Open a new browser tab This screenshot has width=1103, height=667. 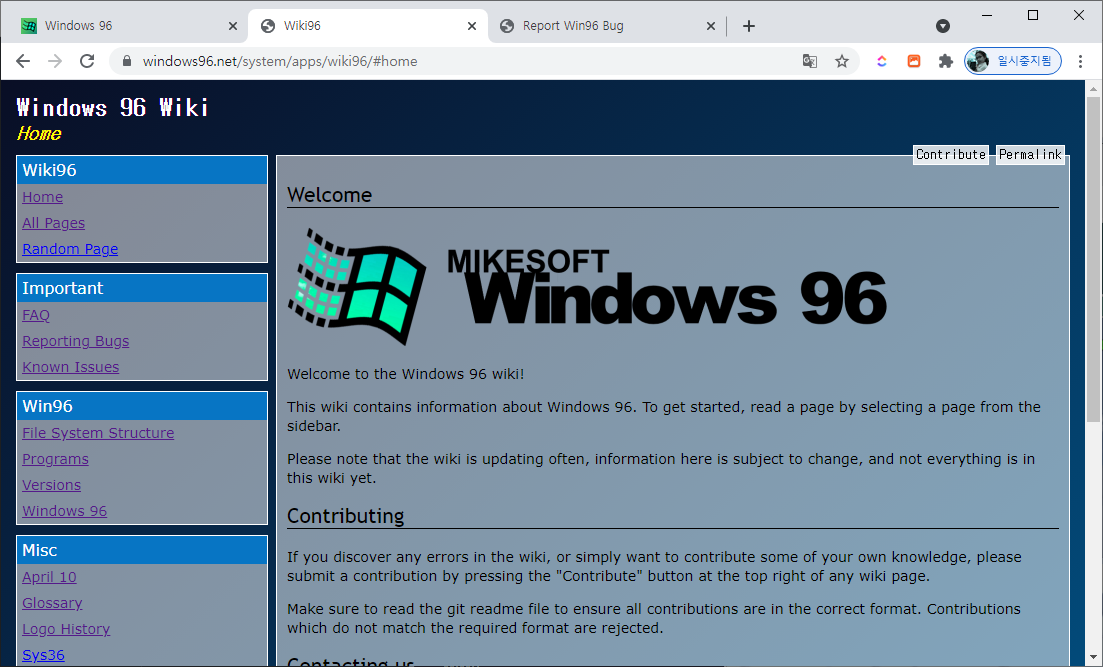pyautogui.click(x=749, y=26)
